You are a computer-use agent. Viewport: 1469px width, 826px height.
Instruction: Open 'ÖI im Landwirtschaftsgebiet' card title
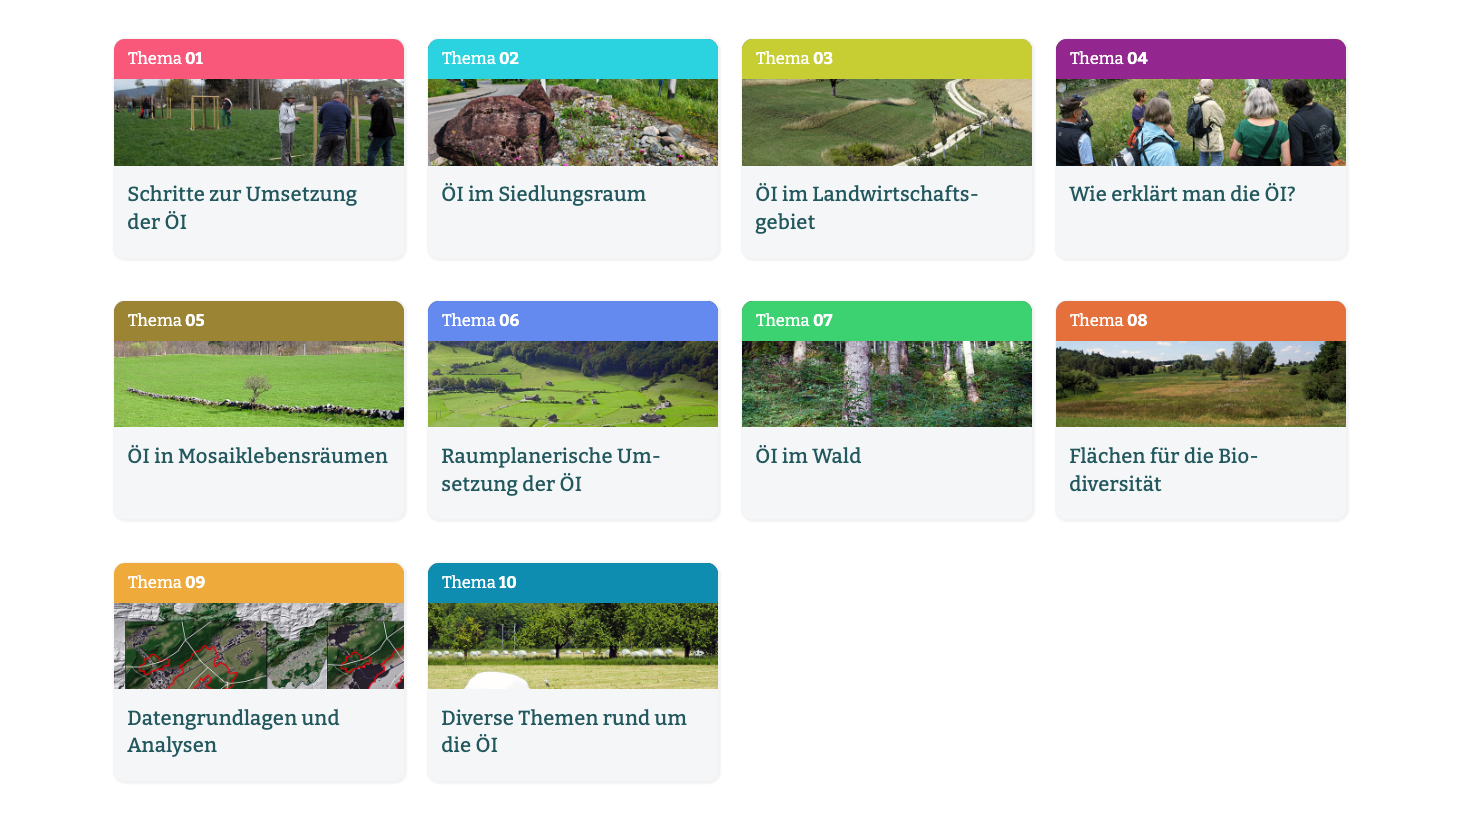tap(866, 208)
